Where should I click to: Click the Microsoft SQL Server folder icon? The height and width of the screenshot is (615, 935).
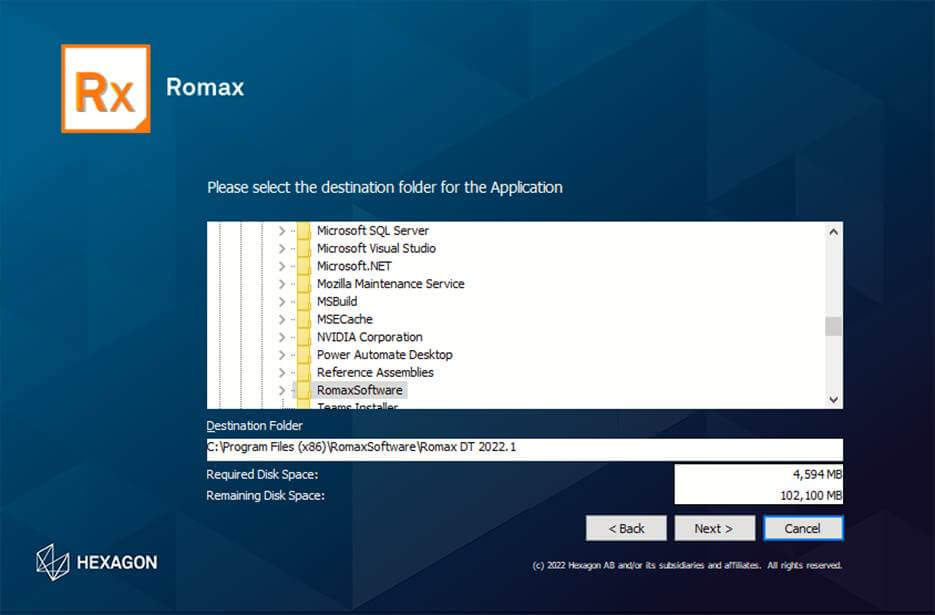[x=304, y=231]
